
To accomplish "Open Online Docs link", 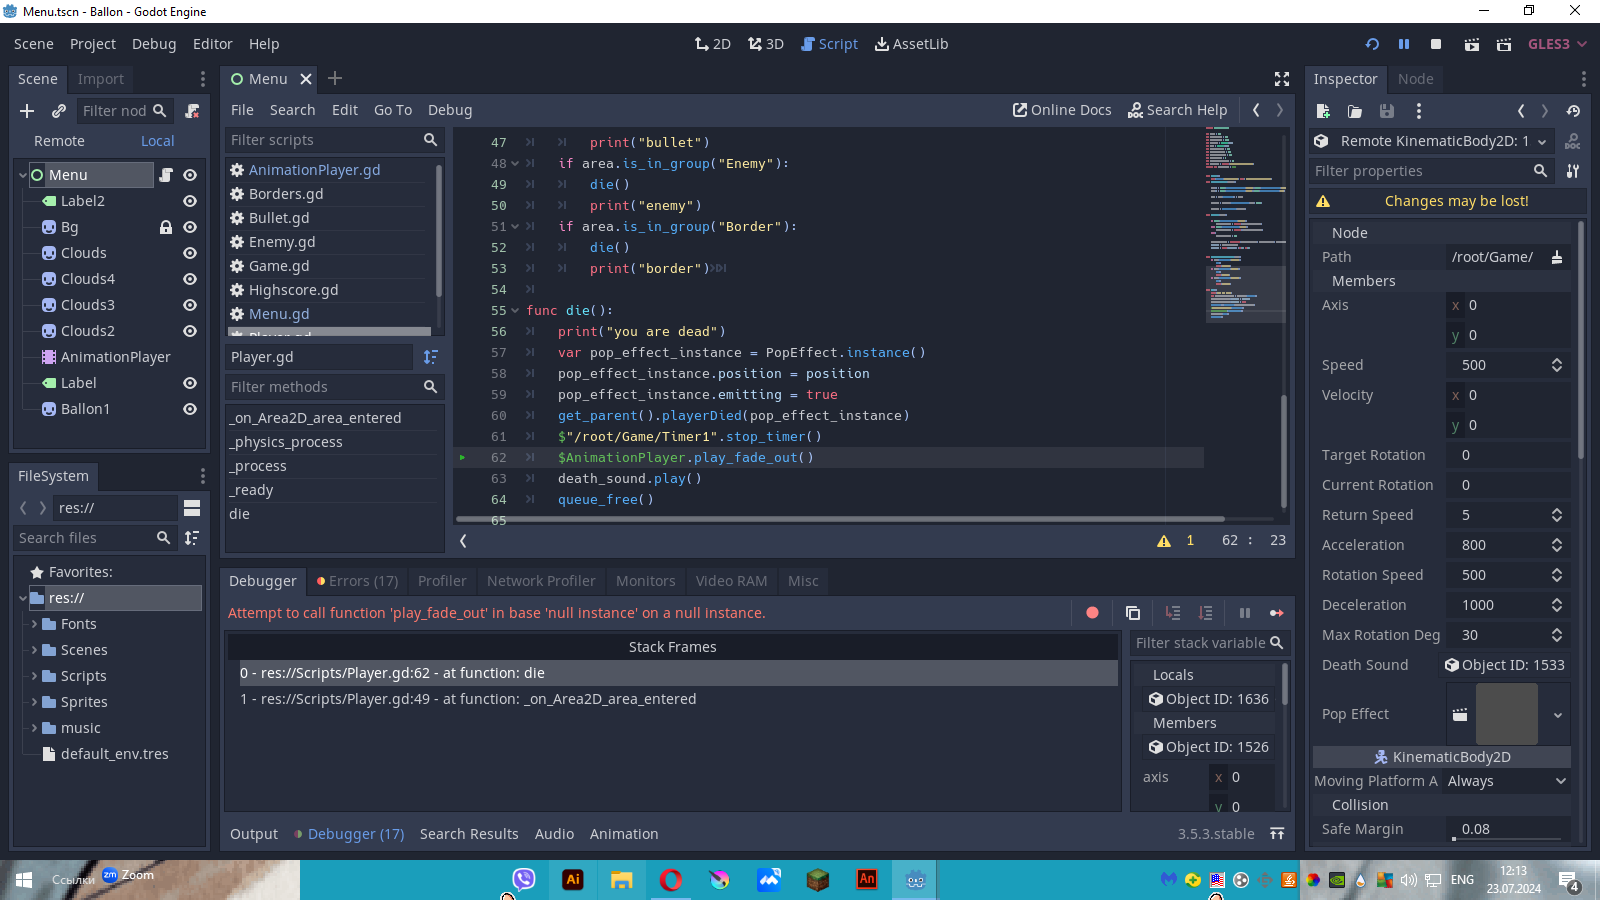I will coord(1062,110).
